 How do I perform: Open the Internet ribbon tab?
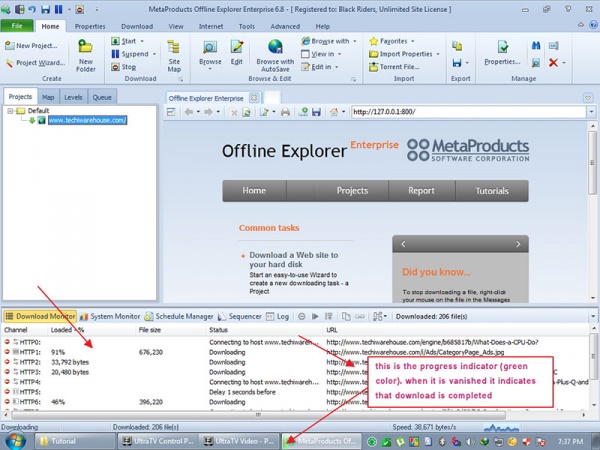pyautogui.click(x=211, y=26)
